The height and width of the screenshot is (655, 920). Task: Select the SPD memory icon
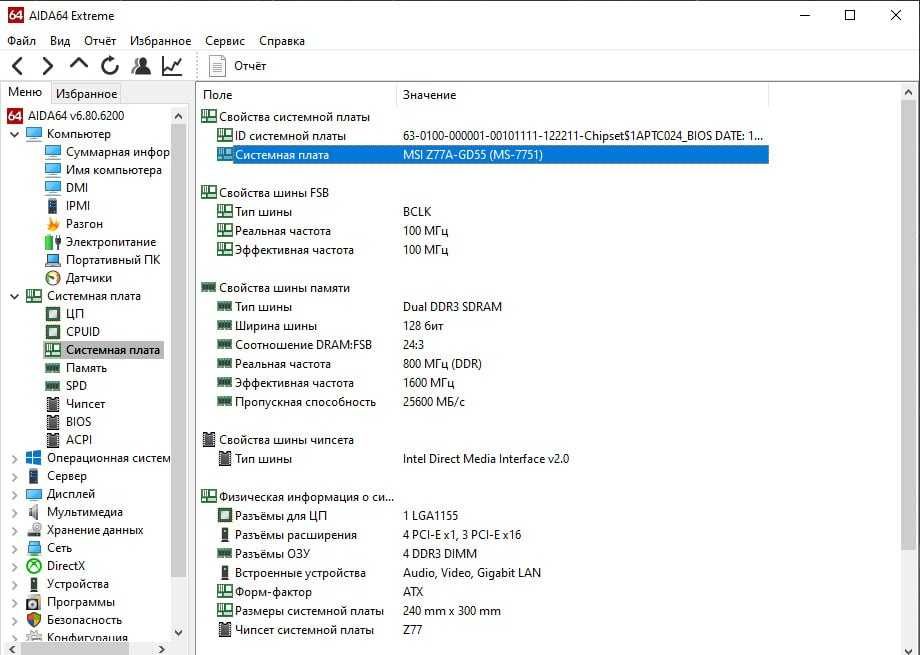(53, 386)
